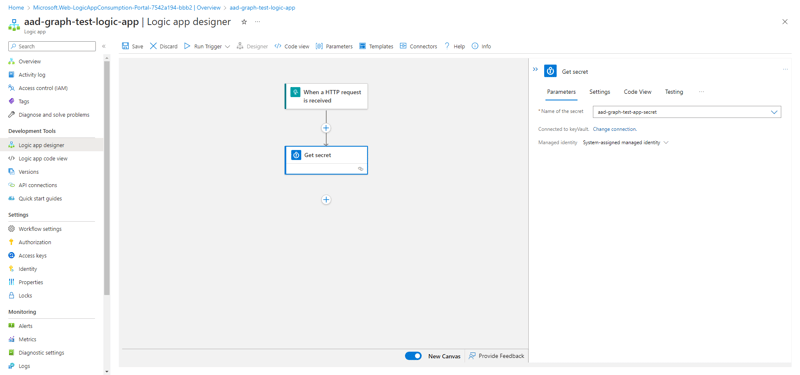Click the Change connection link
800x375 pixels.
(x=614, y=130)
